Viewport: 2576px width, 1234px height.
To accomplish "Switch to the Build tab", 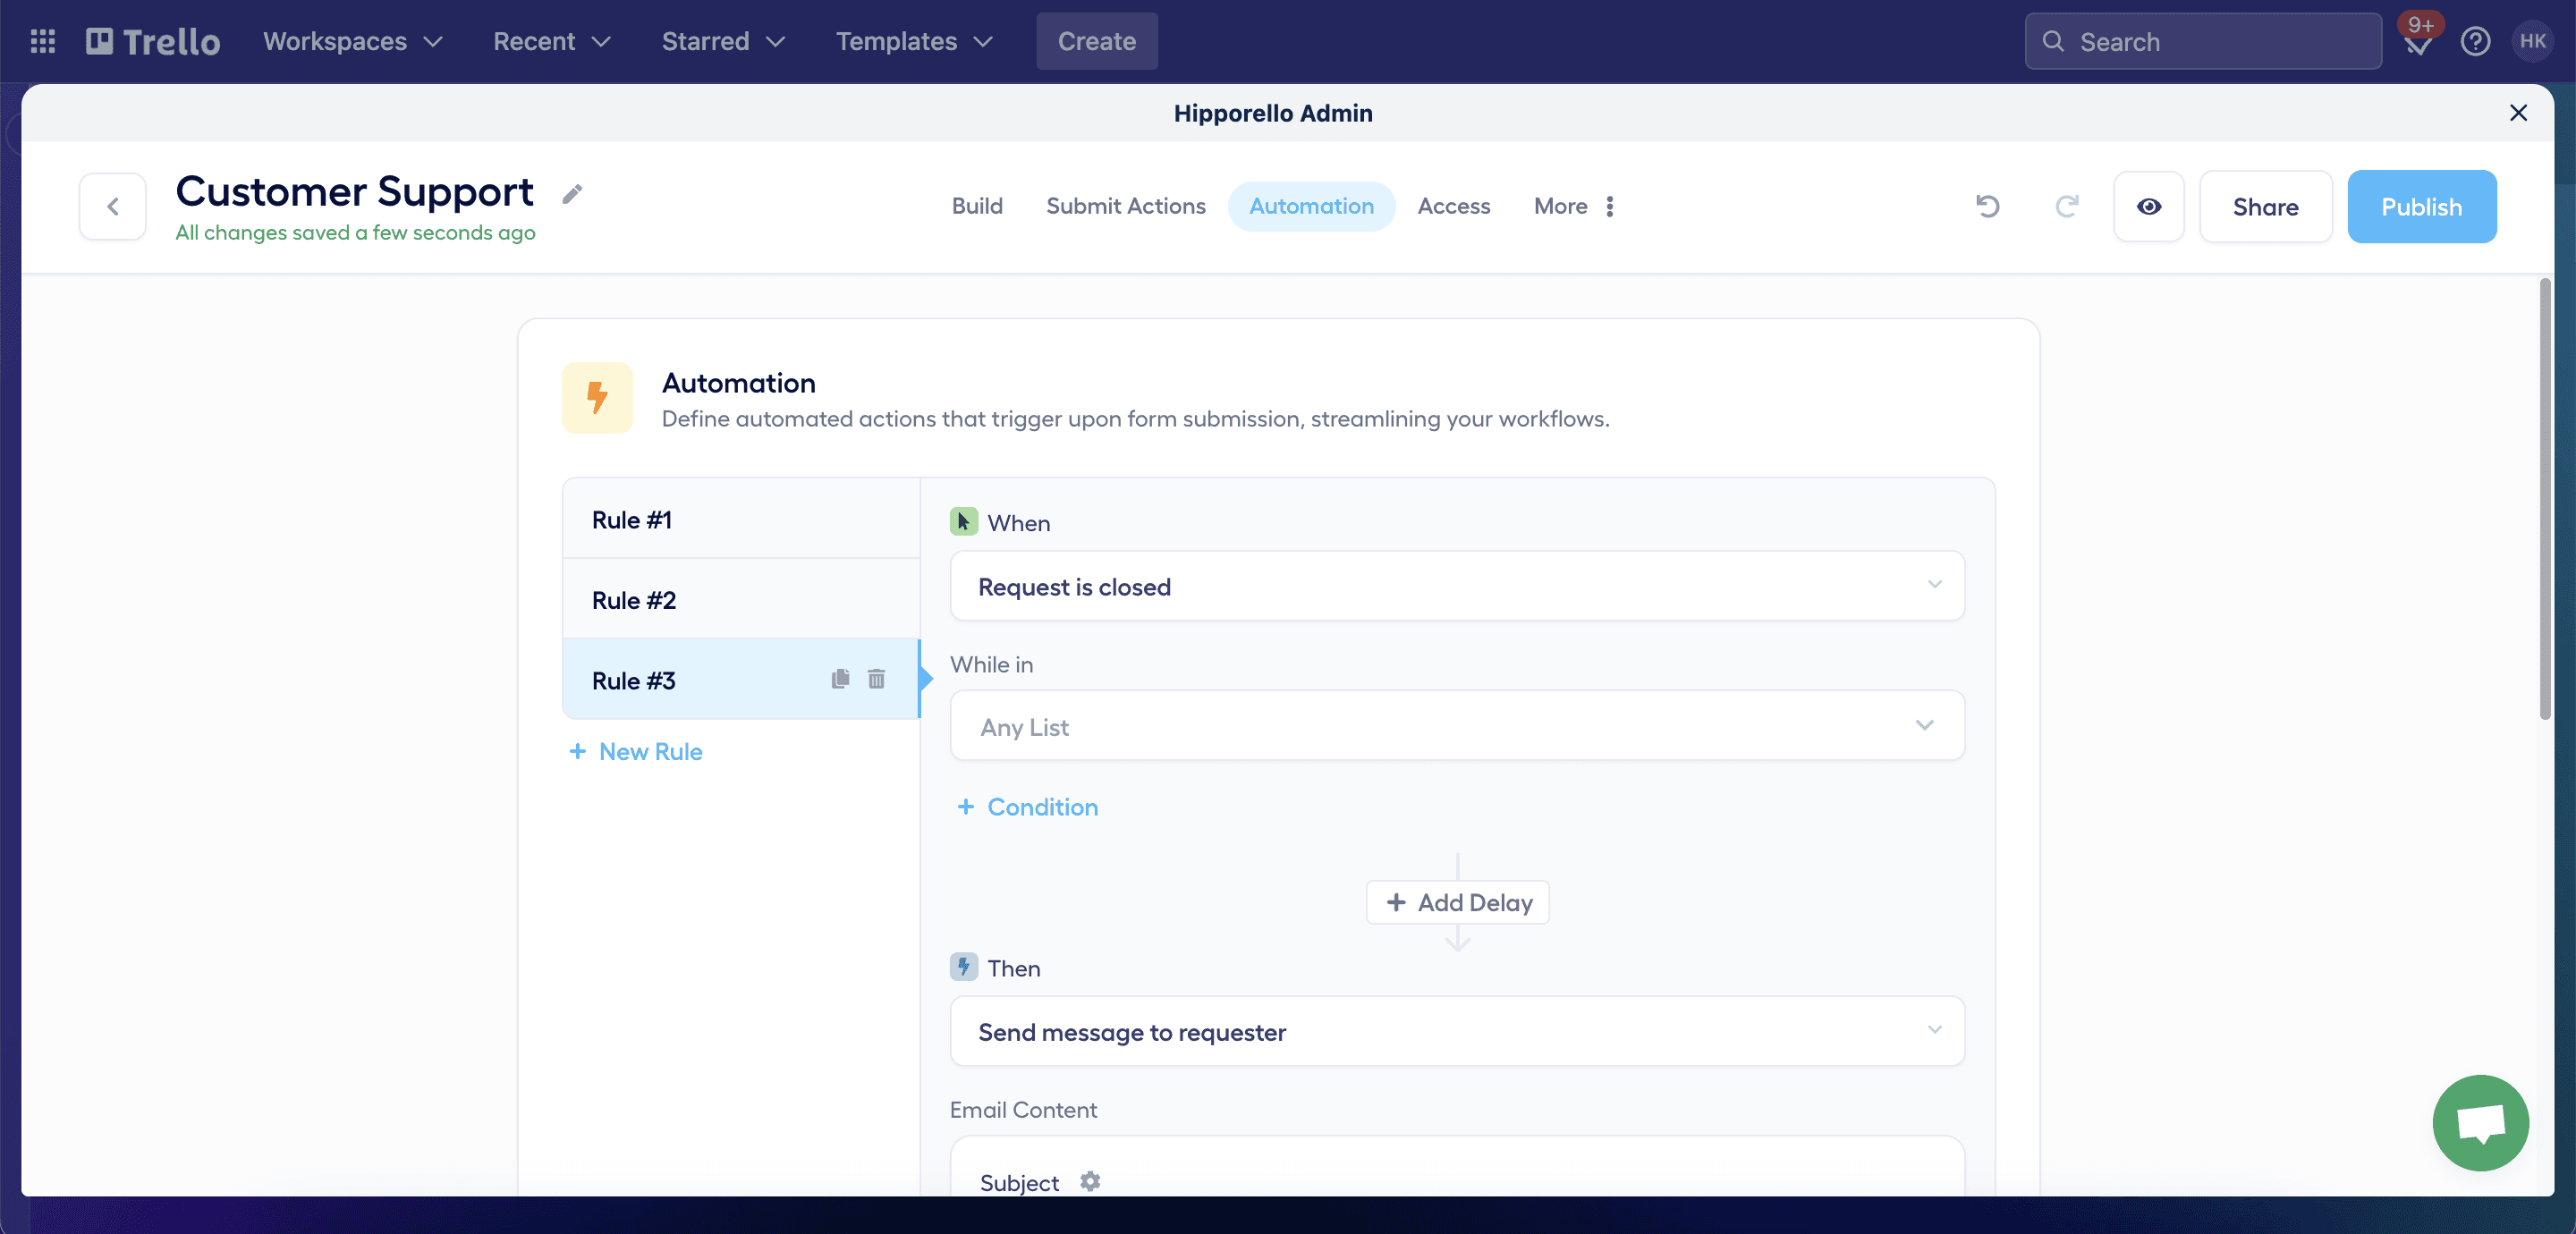I will [x=977, y=206].
